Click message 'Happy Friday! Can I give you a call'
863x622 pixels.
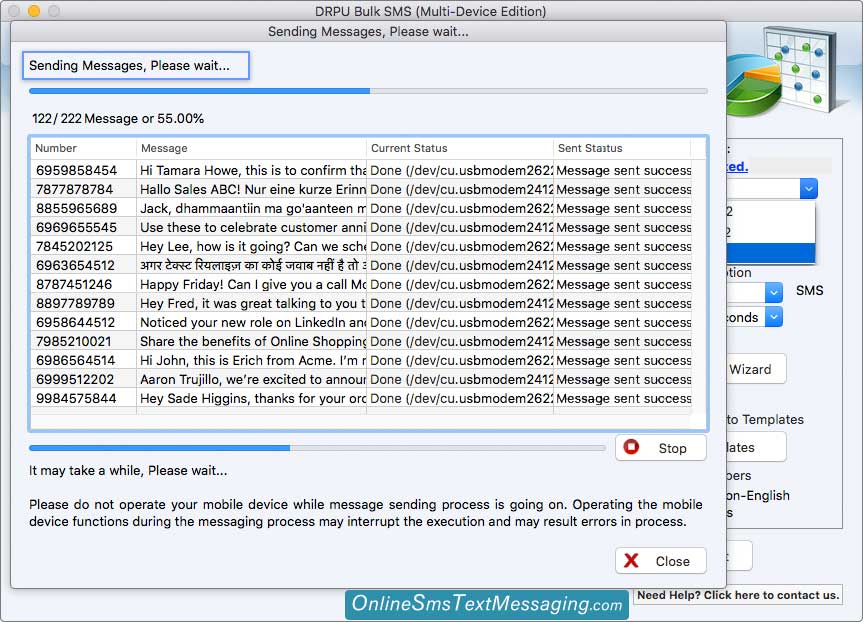[253, 284]
